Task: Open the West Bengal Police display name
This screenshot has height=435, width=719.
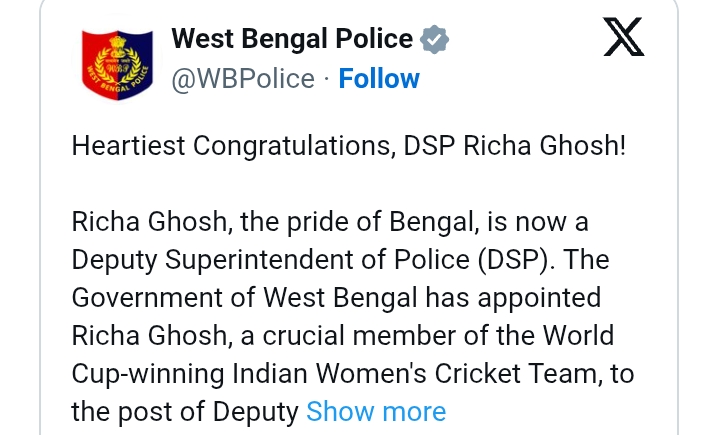Action: pos(292,39)
